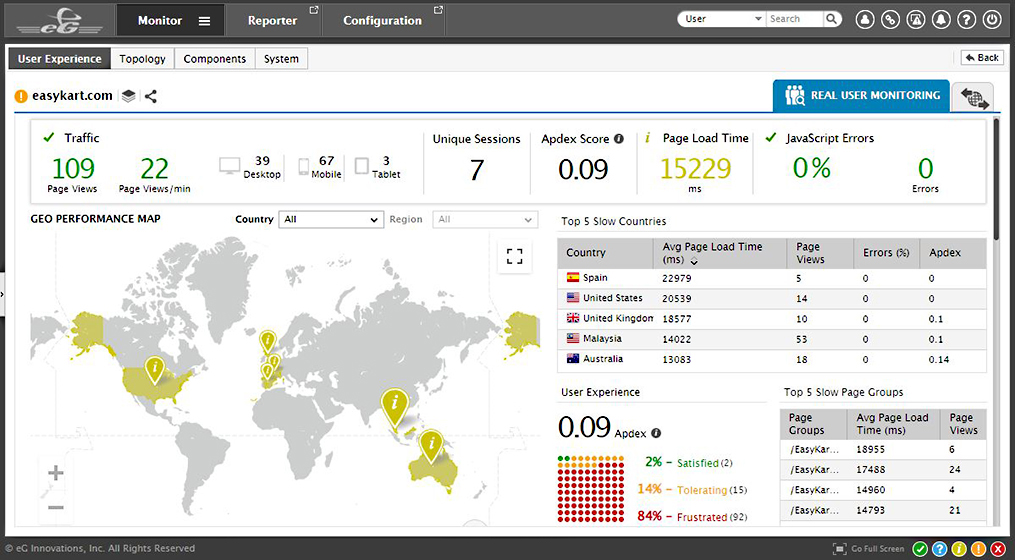Click the layers icon beside easykart.com
Viewport: 1015px width, 560px height.
pos(129,96)
